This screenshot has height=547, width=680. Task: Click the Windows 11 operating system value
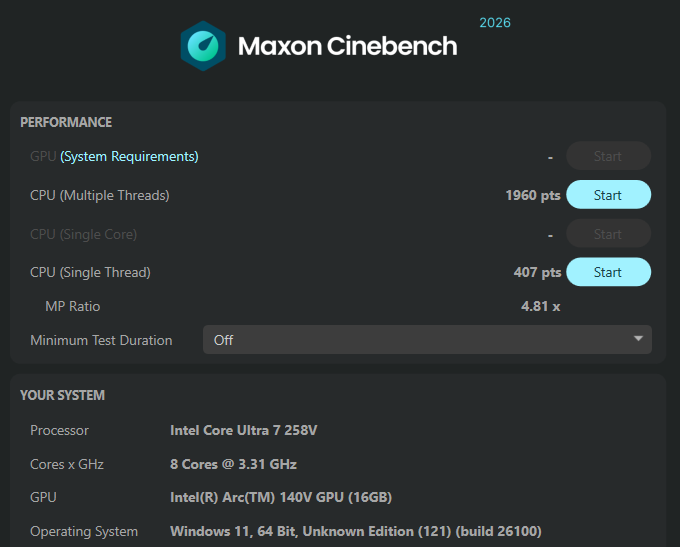coord(356,531)
